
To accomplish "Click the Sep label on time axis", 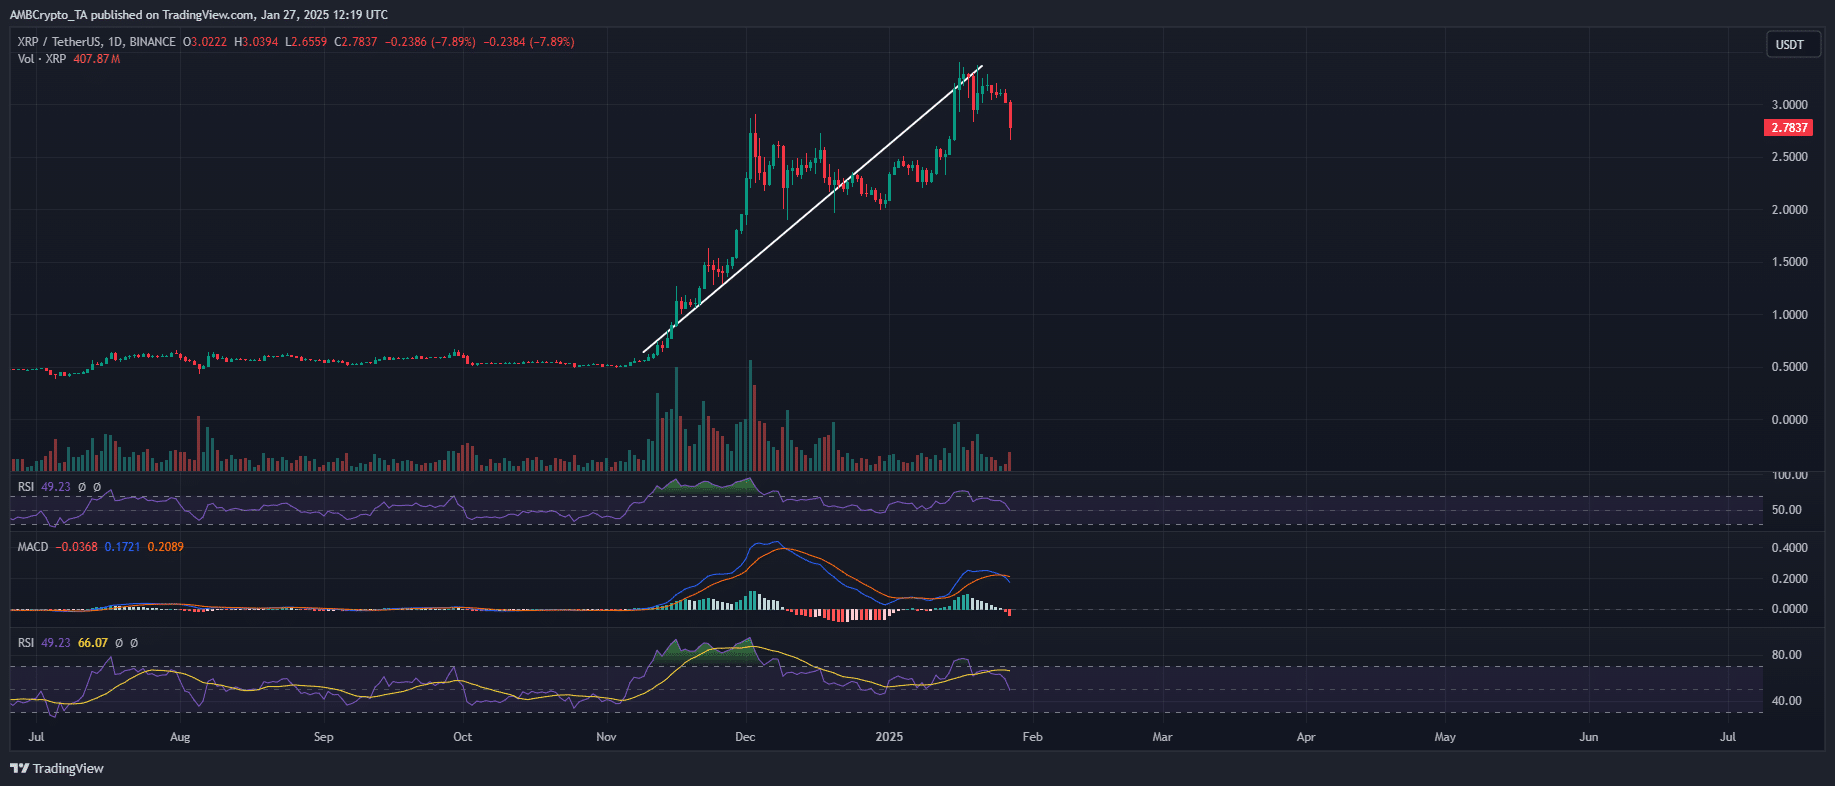I will coord(323,737).
